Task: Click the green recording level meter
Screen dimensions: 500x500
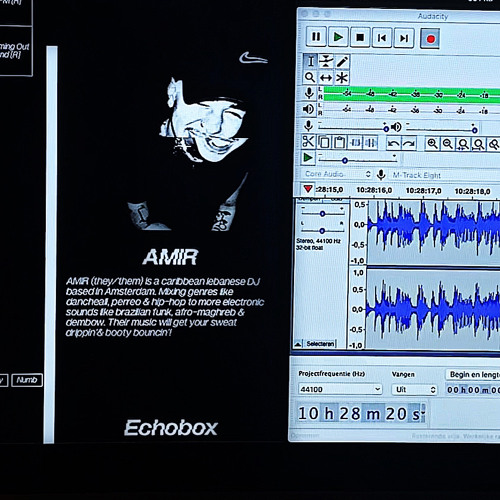Action: [412, 94]
